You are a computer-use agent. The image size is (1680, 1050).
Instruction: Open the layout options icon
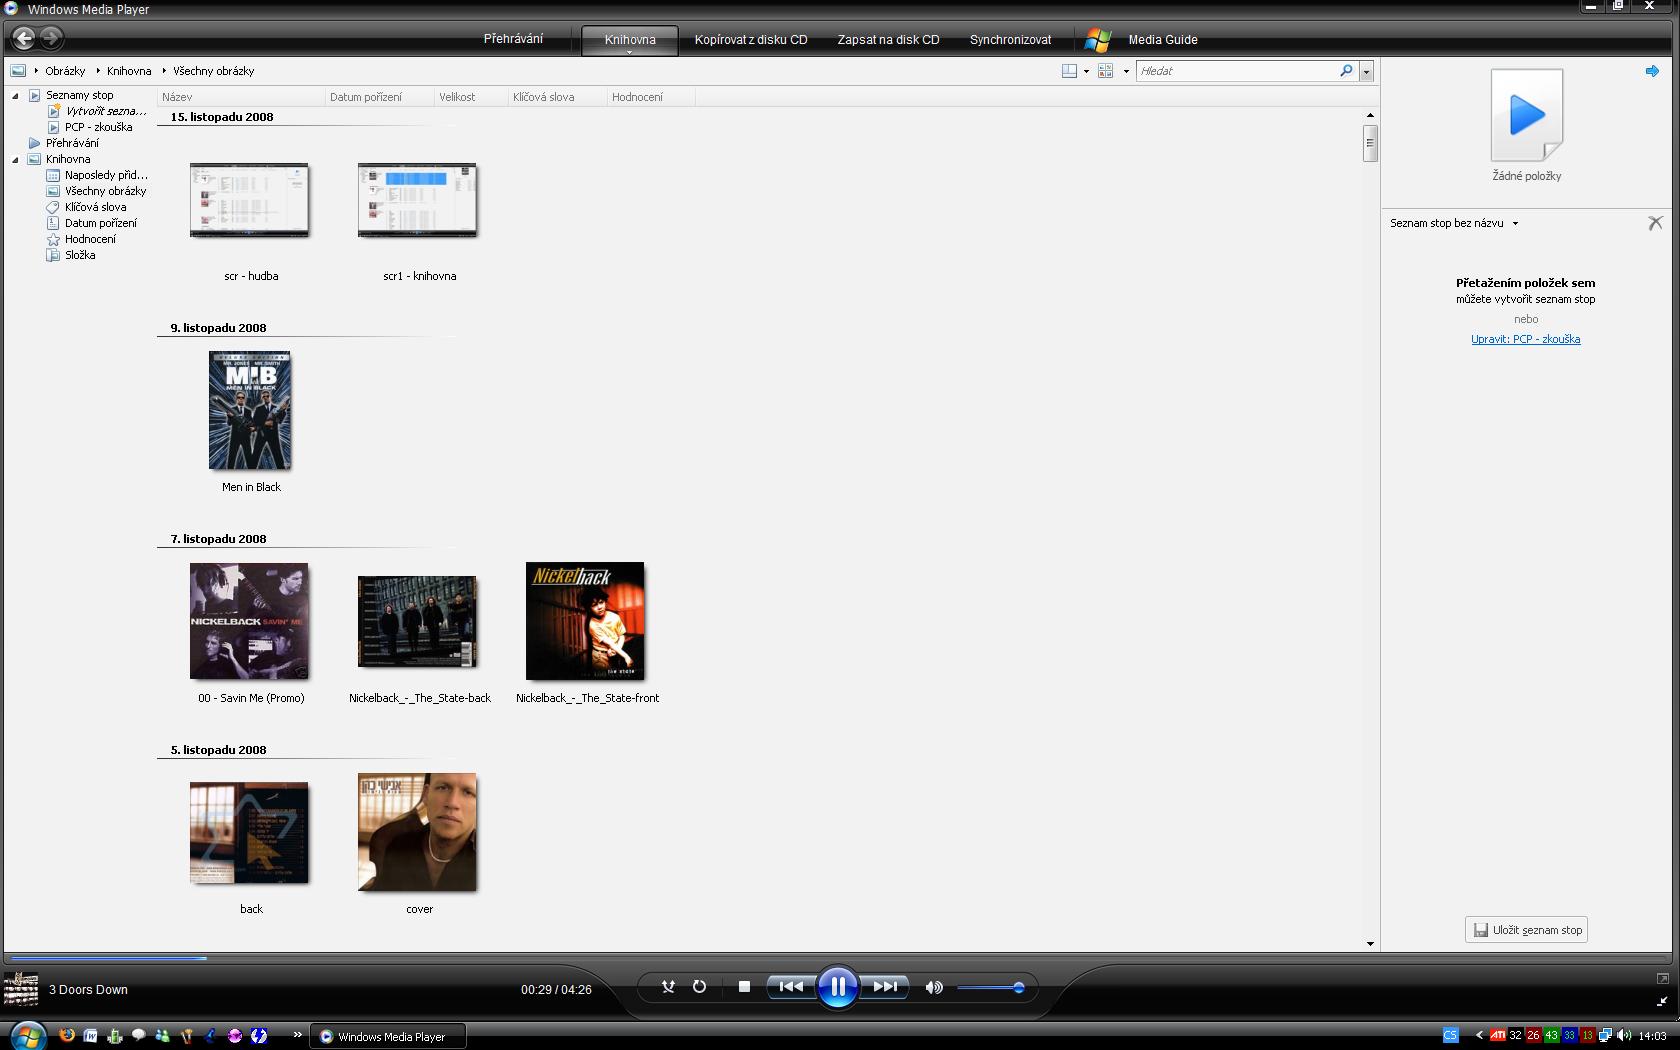[1069, 71]
